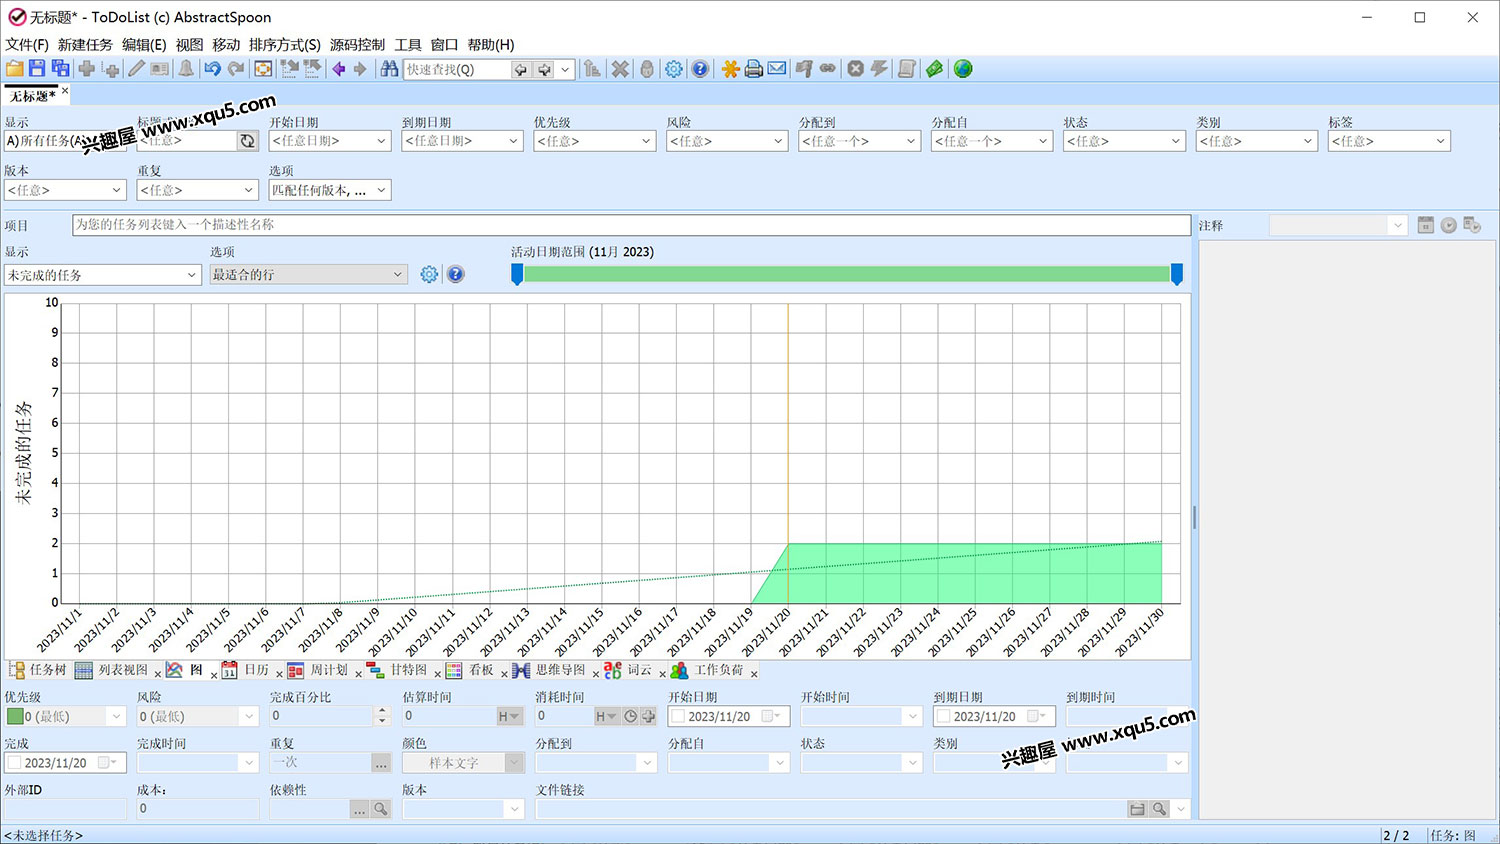1500x844 pixels.
Task: Open a tasklist using the folder icon
Action: tap(14, 69)
